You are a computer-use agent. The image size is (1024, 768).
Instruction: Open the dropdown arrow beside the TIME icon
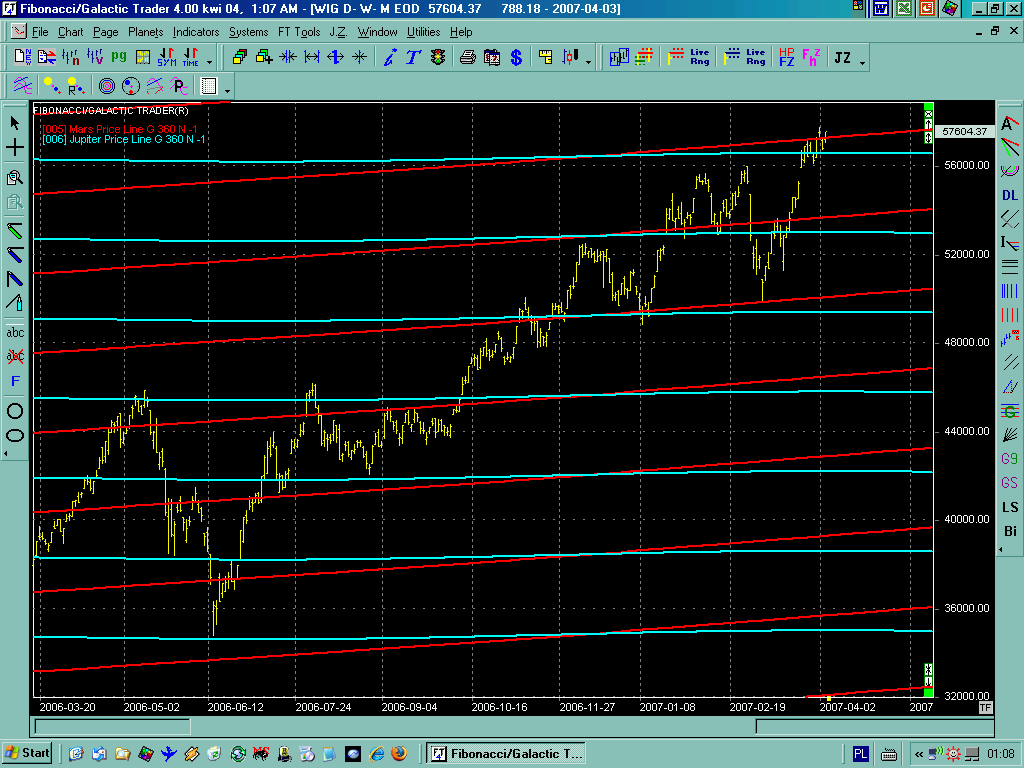(x=208, y=62)
